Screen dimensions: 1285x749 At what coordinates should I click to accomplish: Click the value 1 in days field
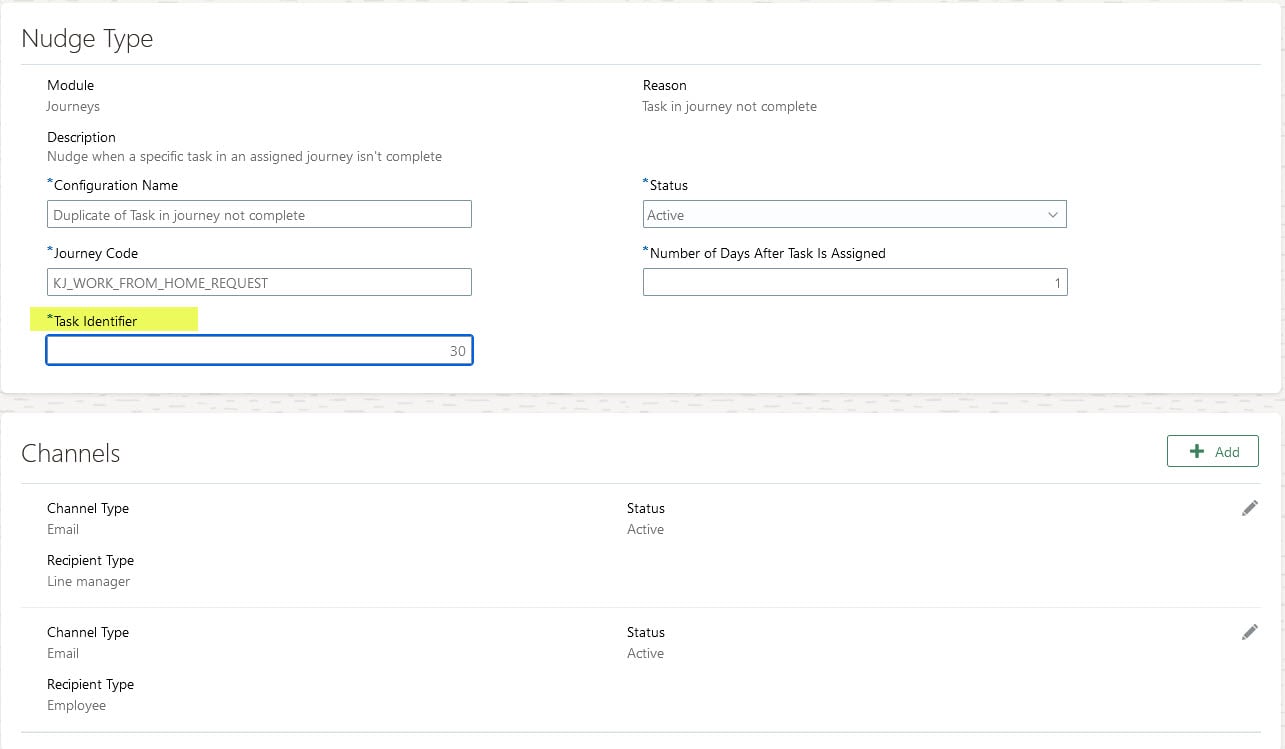[x=1056, y=282]
